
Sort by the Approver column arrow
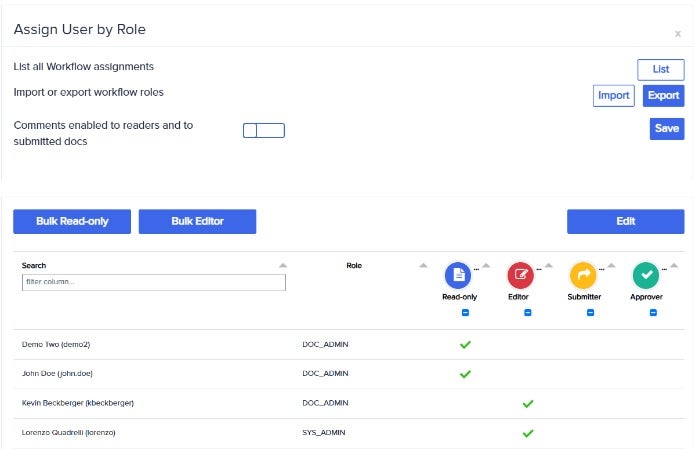tap(674, 266)
